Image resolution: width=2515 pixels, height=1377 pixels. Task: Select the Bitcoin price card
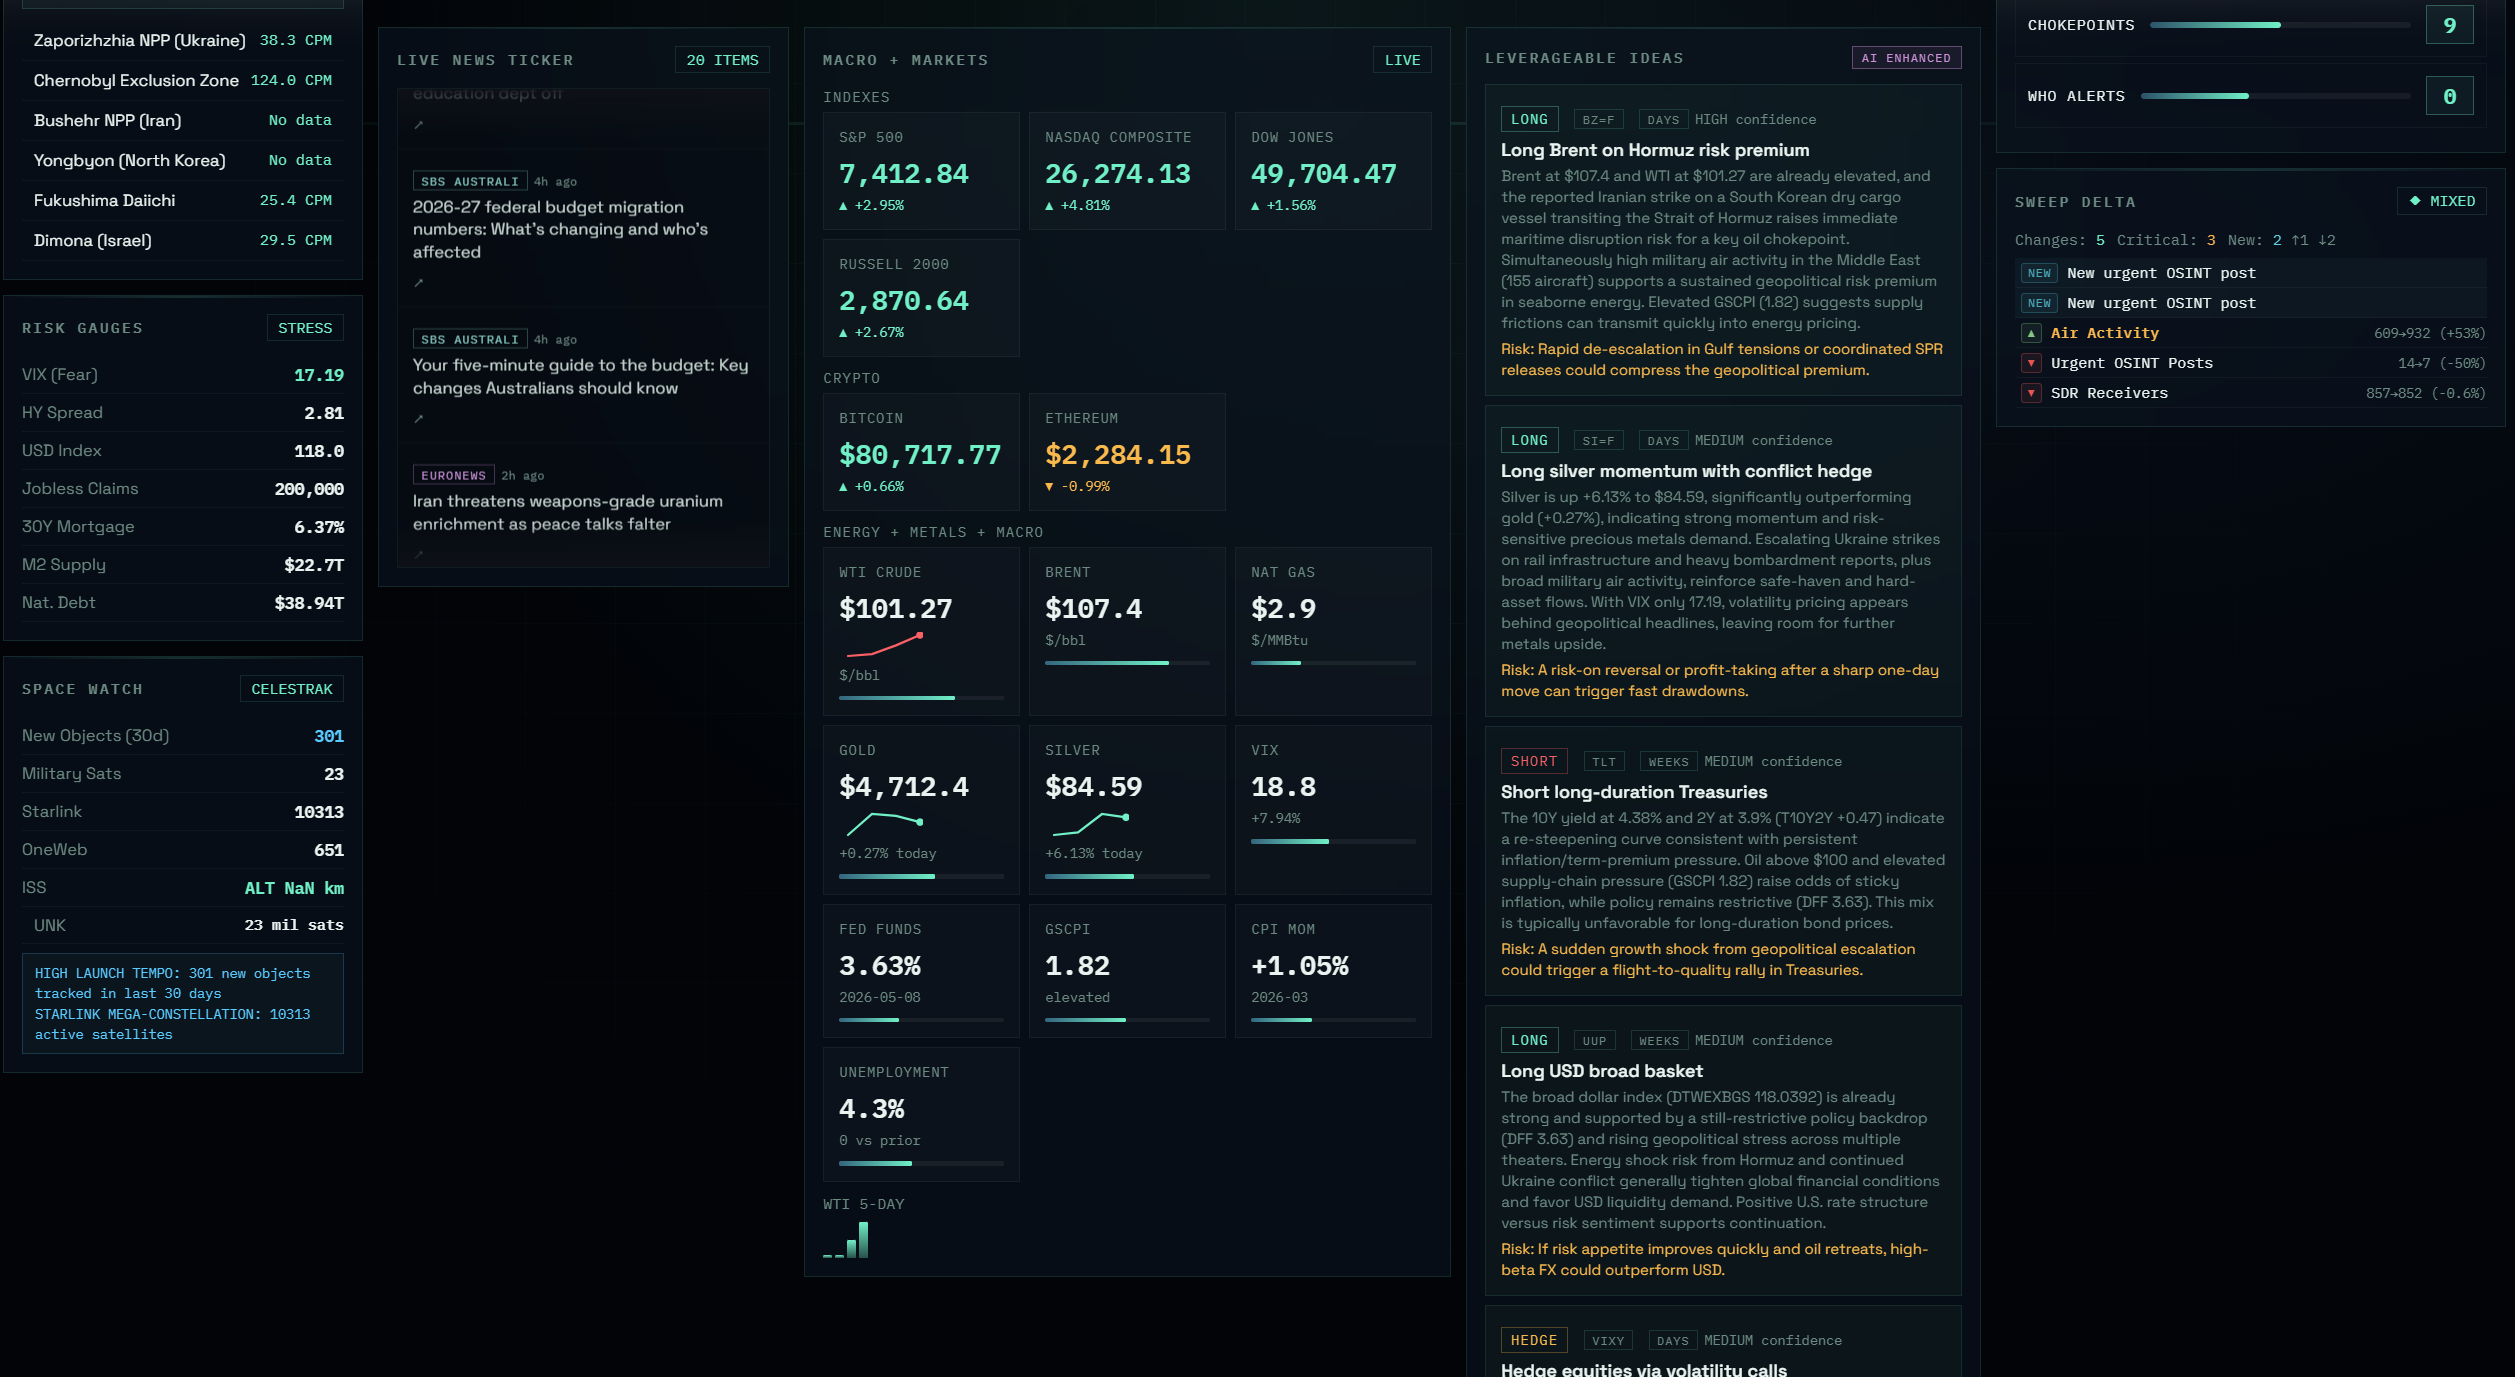921,452
